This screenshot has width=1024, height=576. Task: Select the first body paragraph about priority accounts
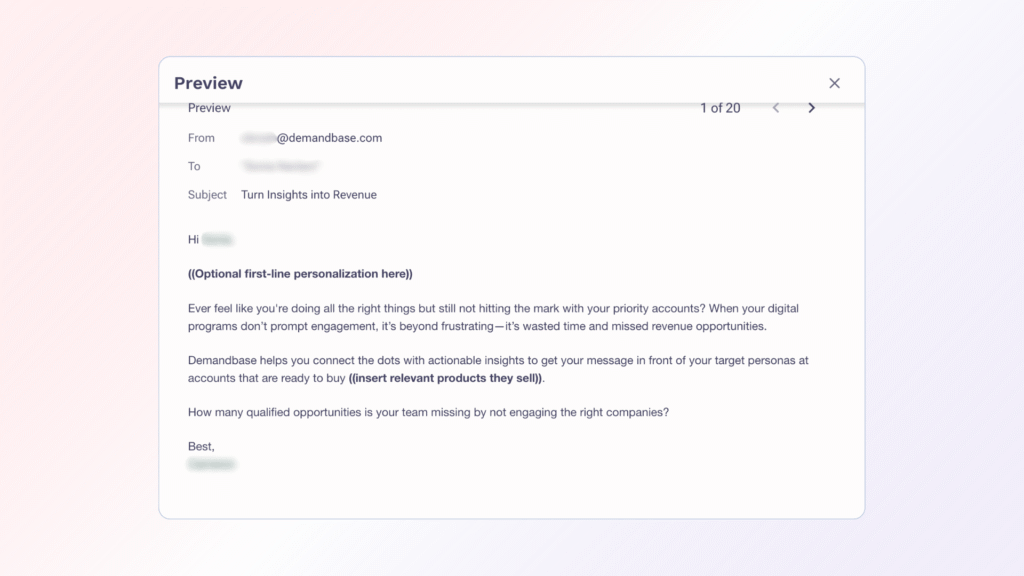click(x=492, y=317)
